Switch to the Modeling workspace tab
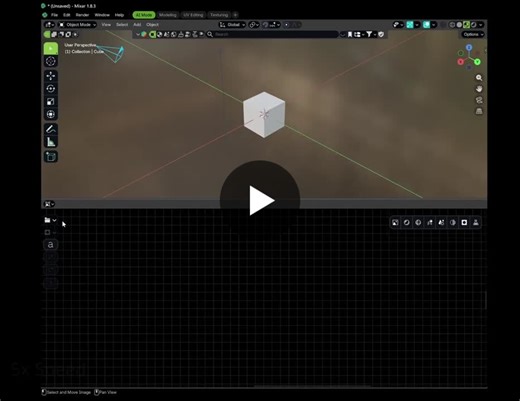Image resolution: width=520 pixels, height=401 pixels. [168, 15]
